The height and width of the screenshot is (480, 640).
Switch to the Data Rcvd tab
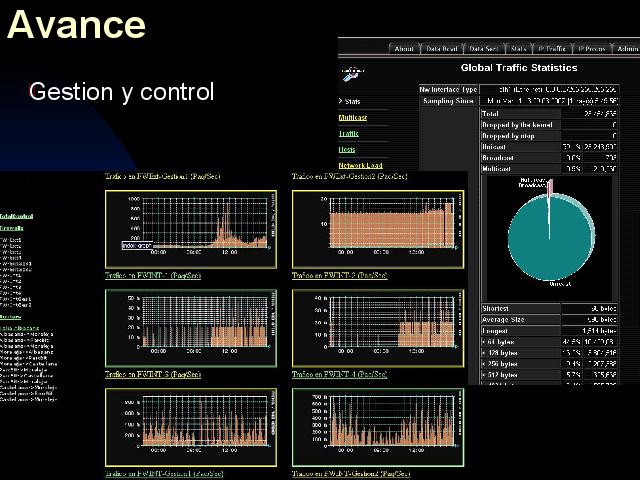(442, 48)
